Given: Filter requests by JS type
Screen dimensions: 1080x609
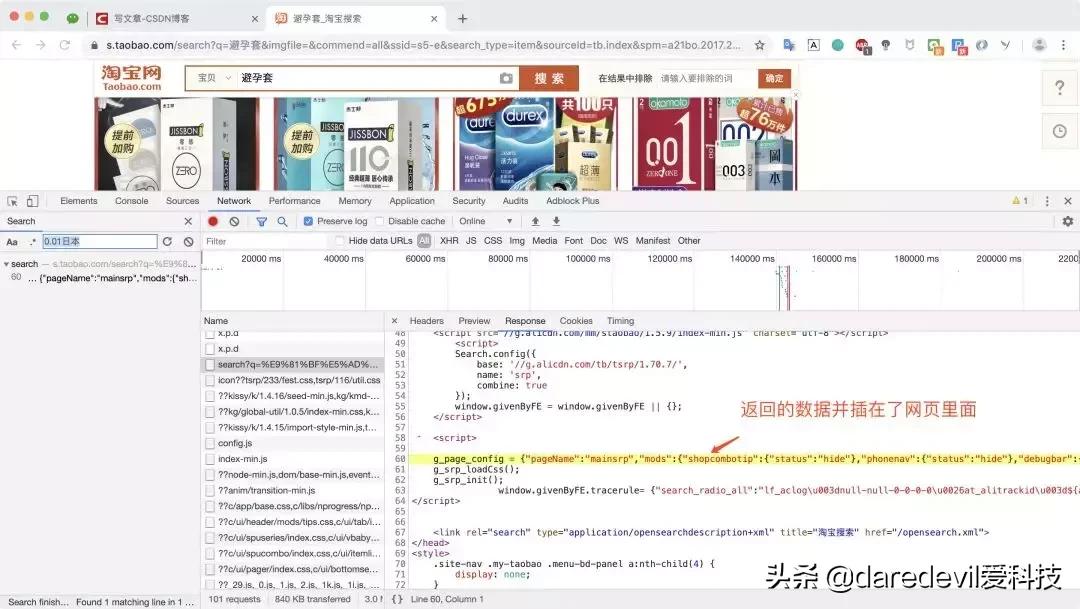Looking at the screenshot, I should [x=471, y=240].
